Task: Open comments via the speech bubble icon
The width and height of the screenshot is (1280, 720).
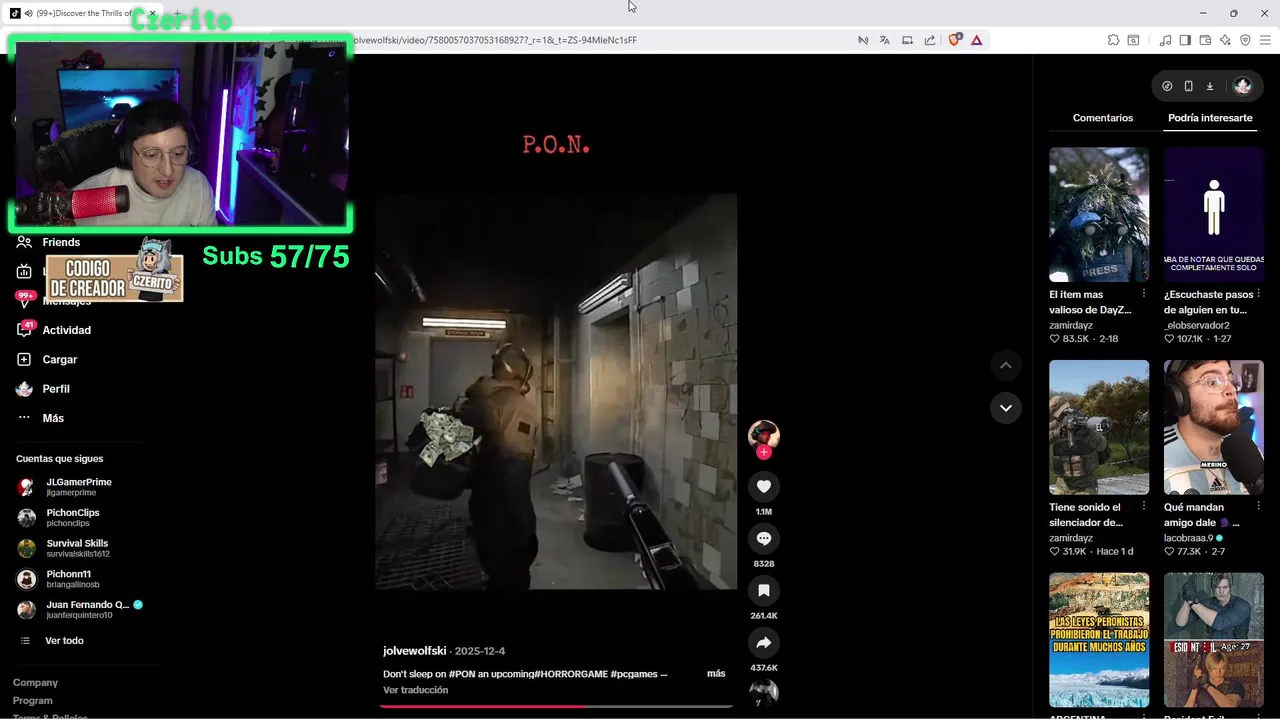Action: click(764, 538)
